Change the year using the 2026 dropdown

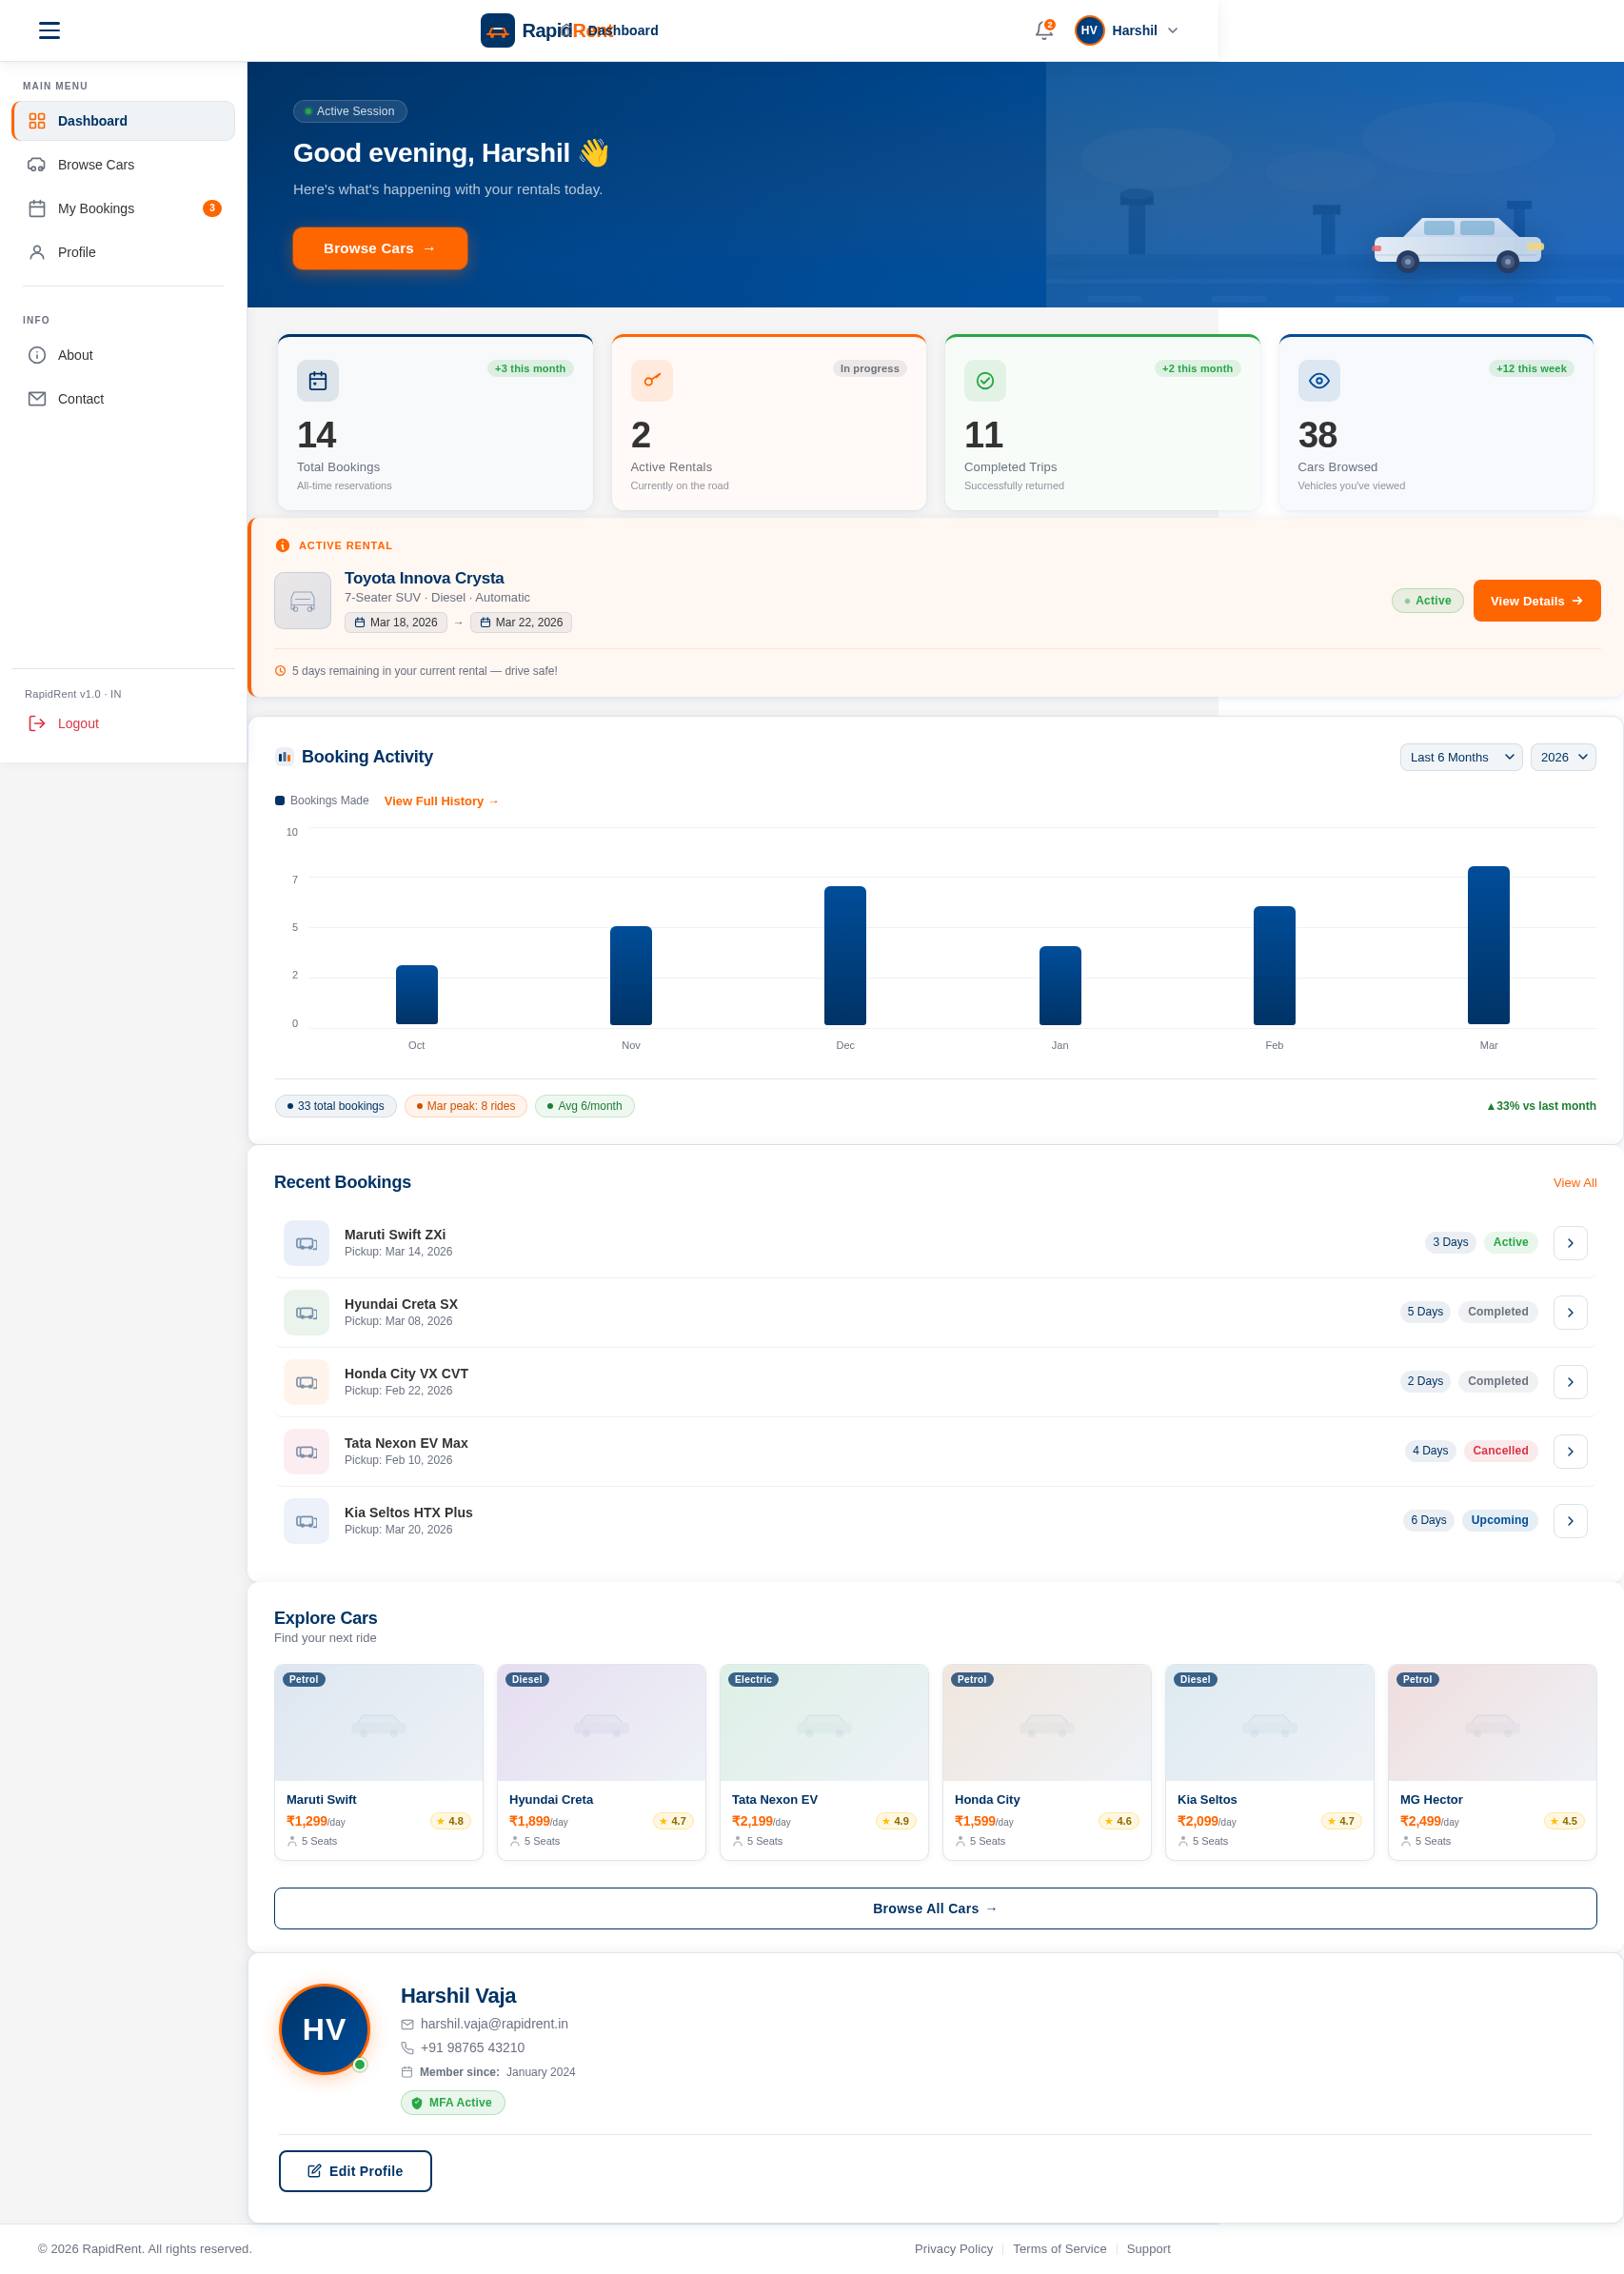(x=1562, y=757)
